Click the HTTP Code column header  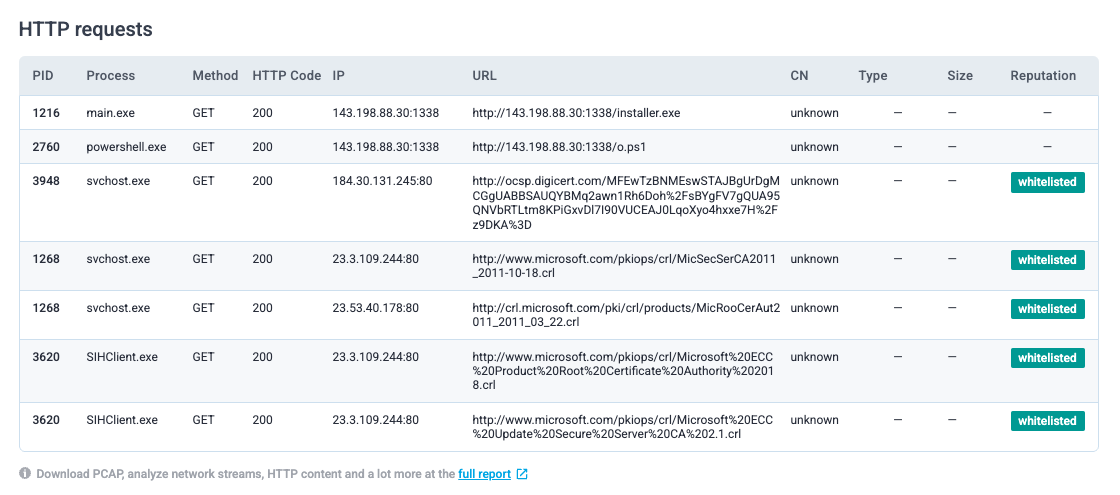coord(286,76)
